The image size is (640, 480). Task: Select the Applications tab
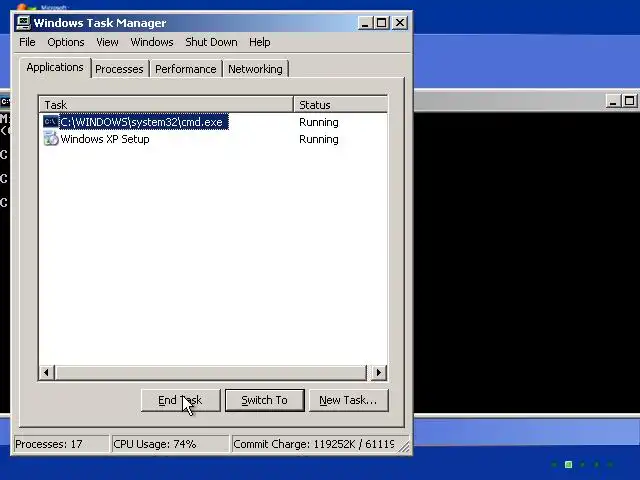click(55, 67)
